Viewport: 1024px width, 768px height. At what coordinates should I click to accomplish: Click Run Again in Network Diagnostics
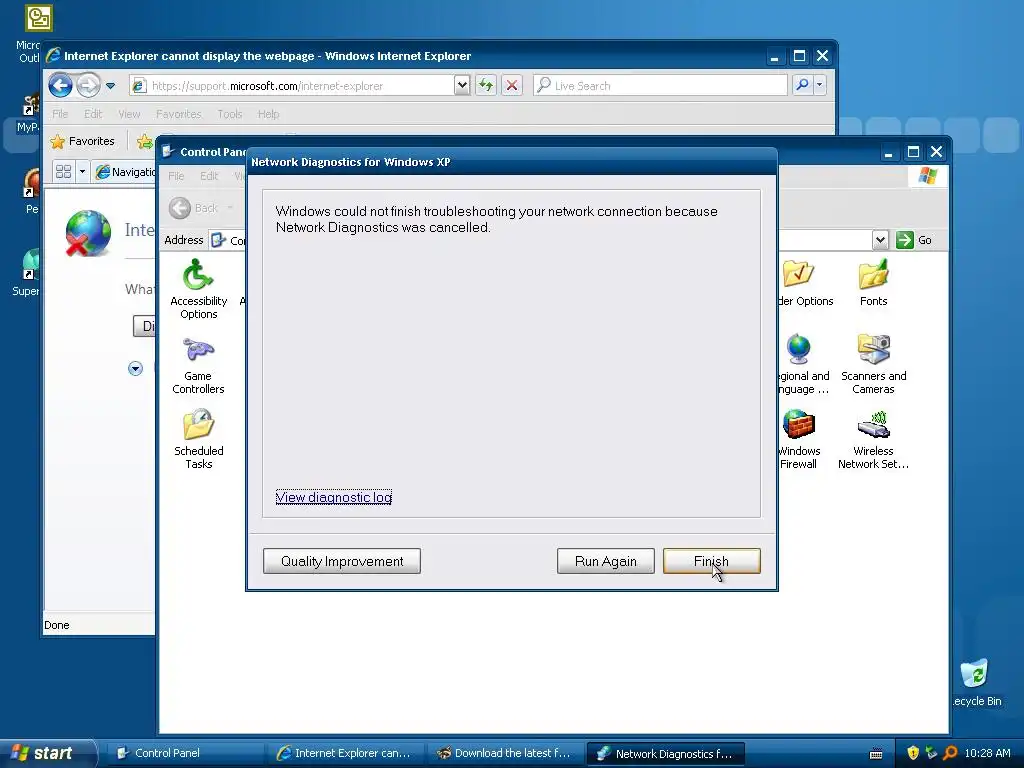[x=605, y=561]
